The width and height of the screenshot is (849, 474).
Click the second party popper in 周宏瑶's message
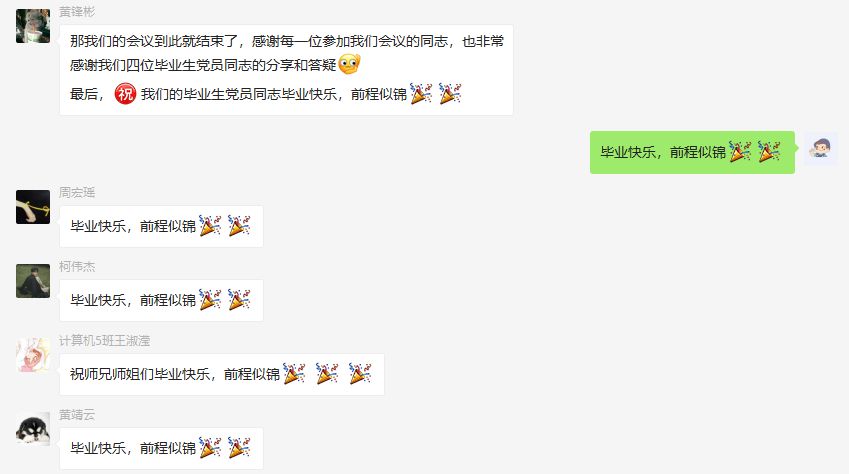pos(239,225)
